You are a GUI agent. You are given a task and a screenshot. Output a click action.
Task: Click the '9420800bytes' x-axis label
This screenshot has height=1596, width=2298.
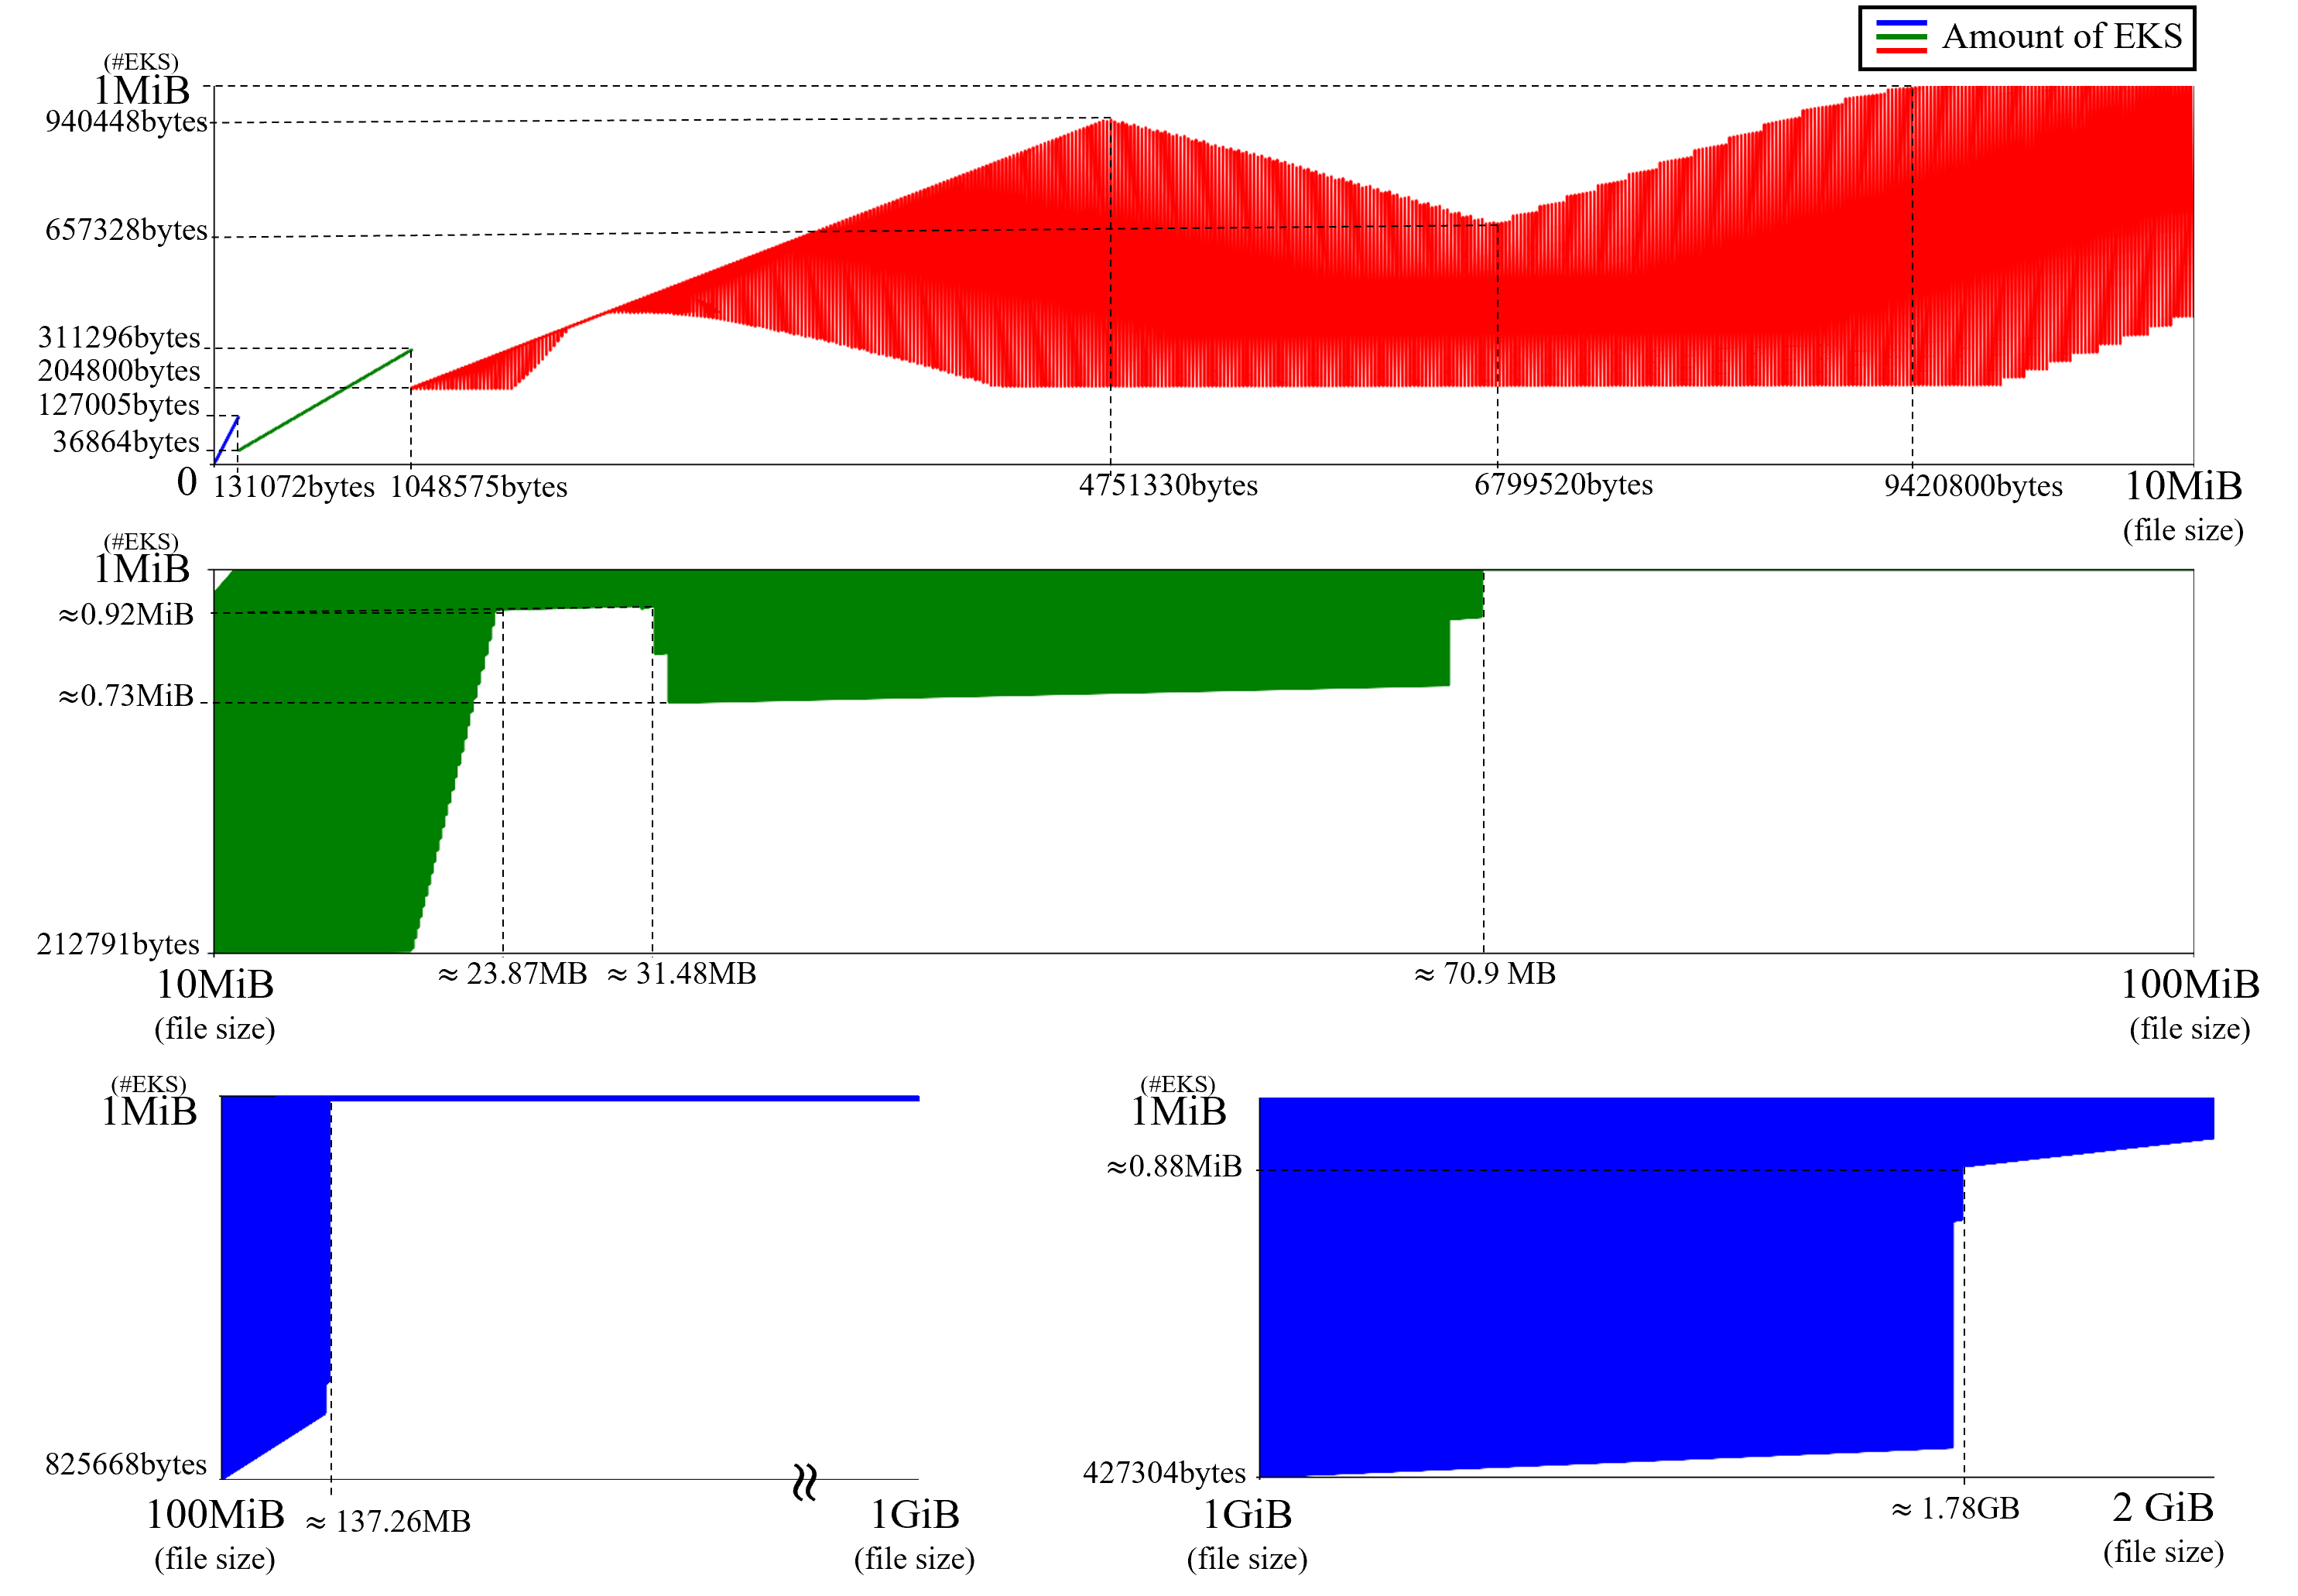tap(1972, 486)
